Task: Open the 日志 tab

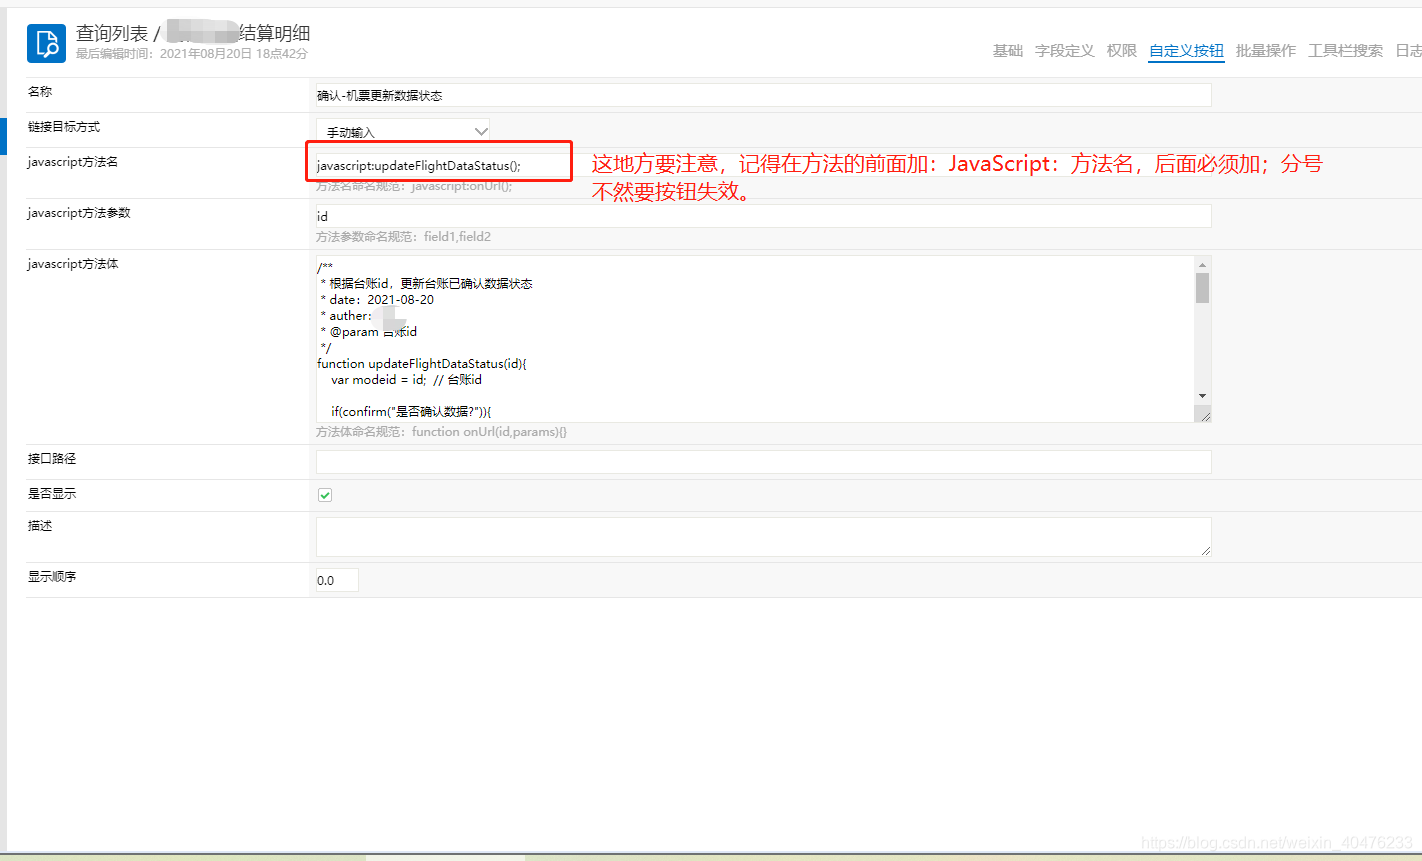Action: tap(1409, 51)
